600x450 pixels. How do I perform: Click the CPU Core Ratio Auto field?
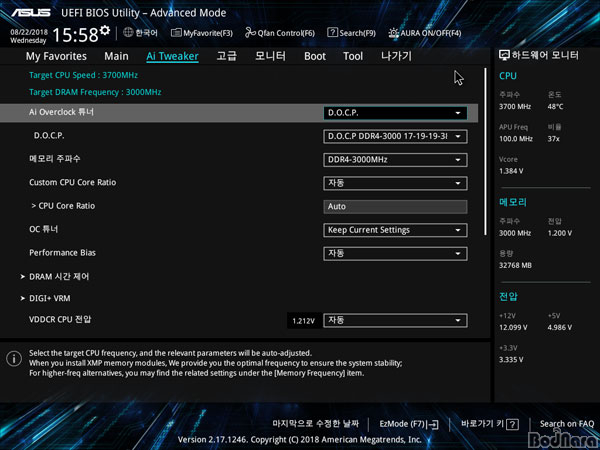(395, 207)
